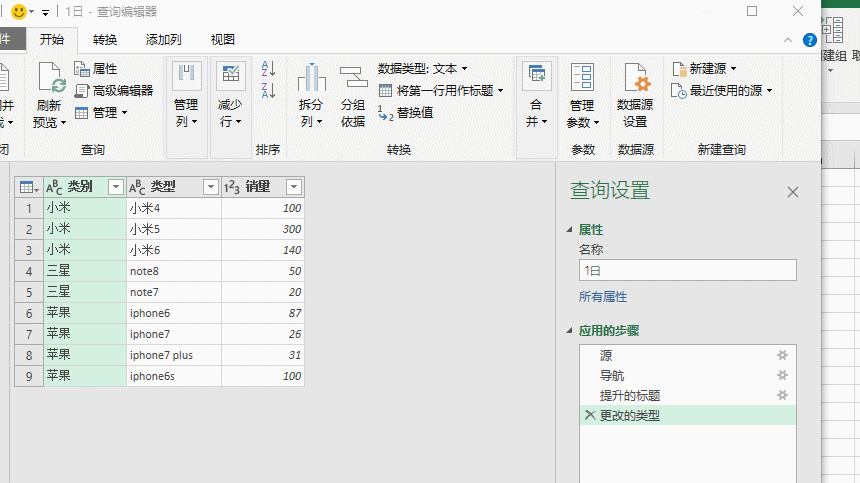Click the Manage Parameters (管理参数) icon

[582, 77]
